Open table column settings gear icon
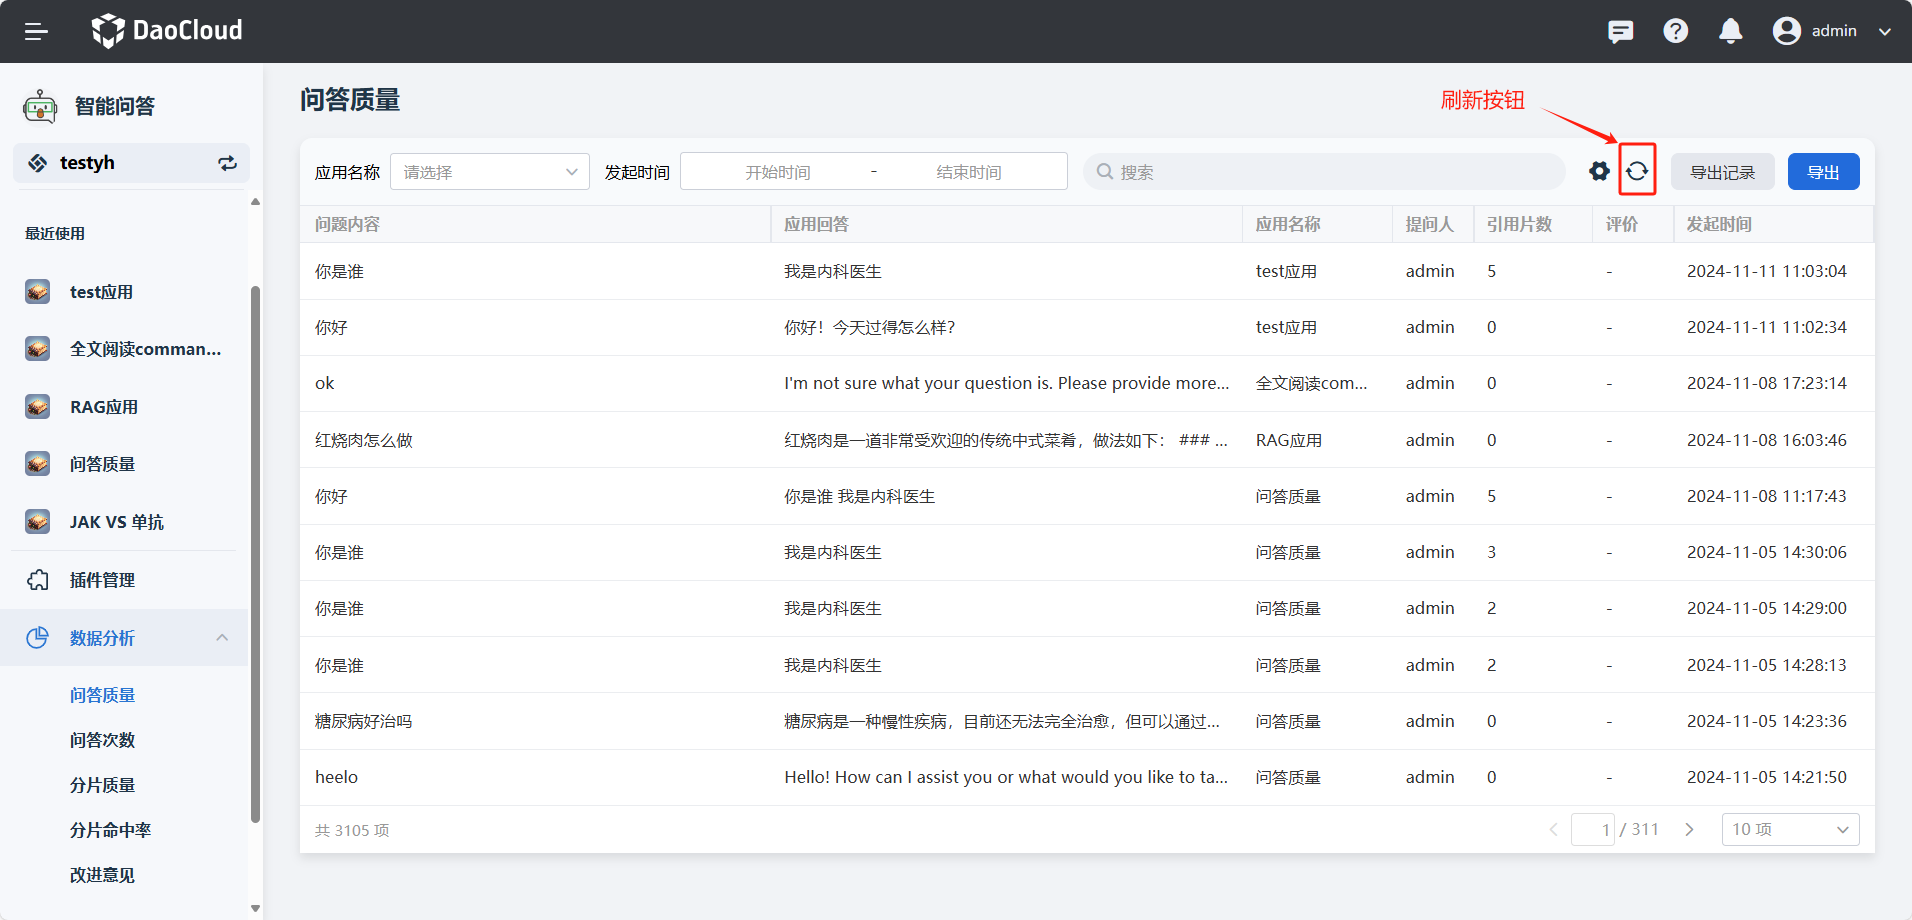 (x=1599, y=171)
